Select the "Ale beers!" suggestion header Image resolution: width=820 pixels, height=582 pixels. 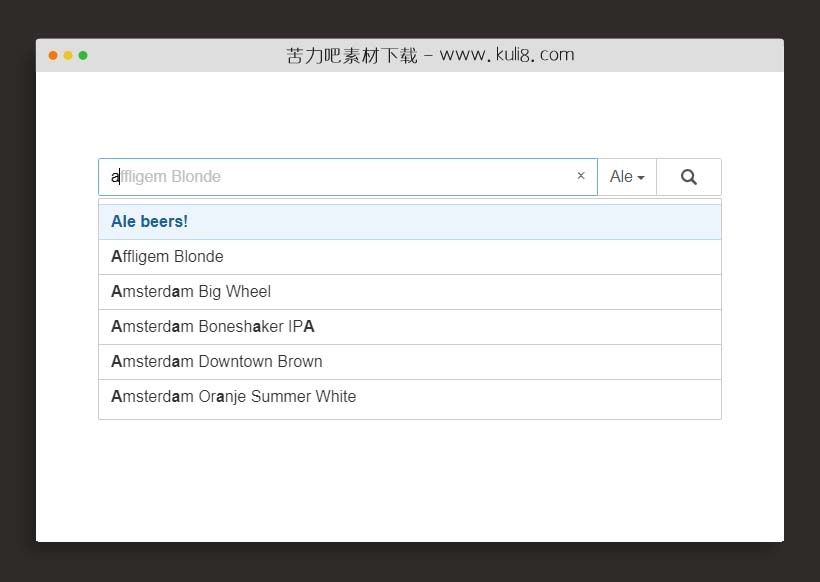150,221
